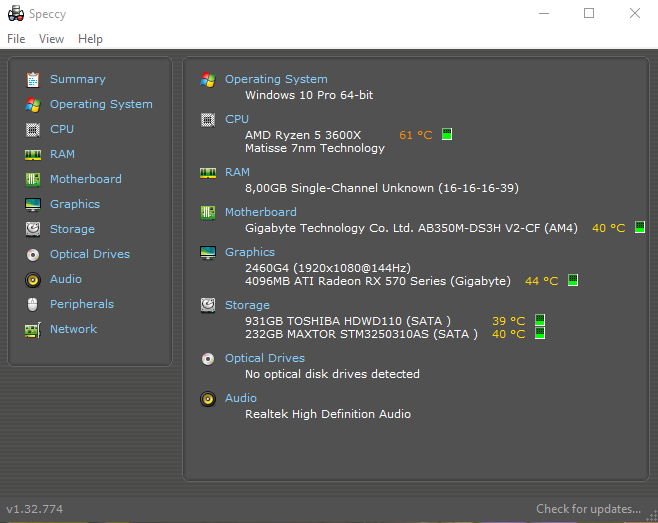Click 'Windows 10 Pro 64-bit' text

pos(309,95)
